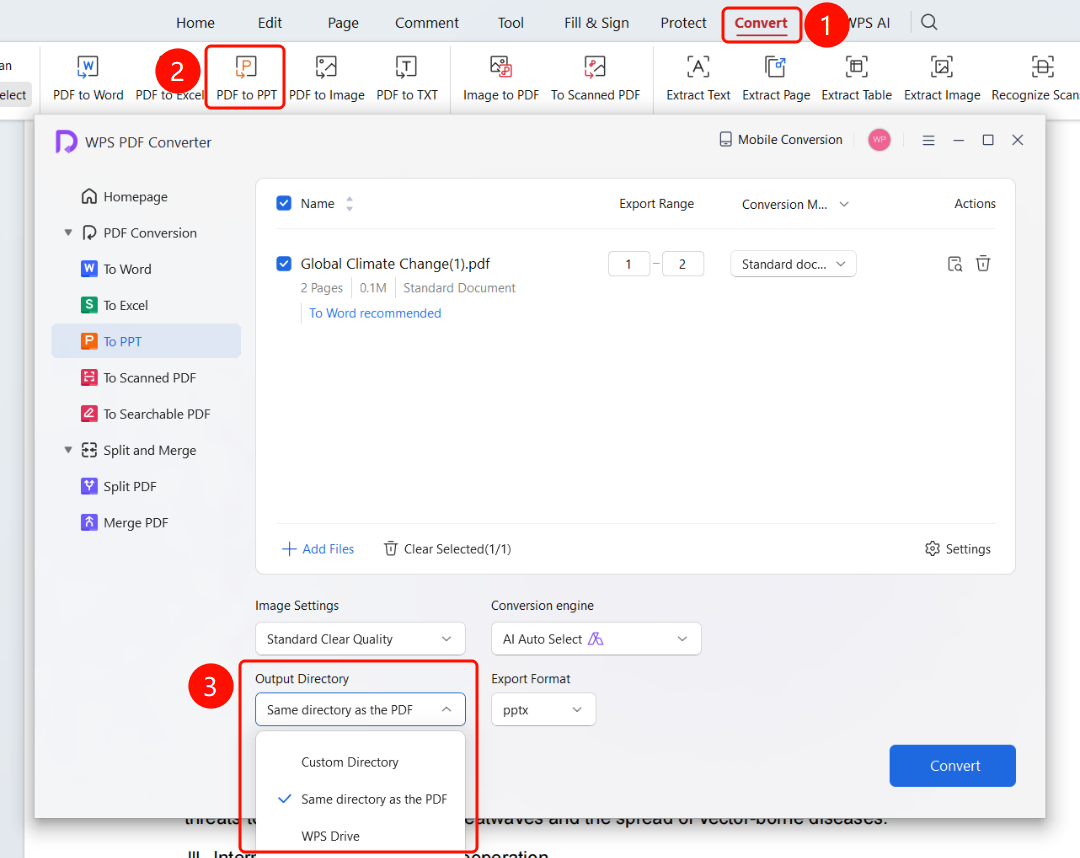Open the Image to PDF tool
Image resolution: width=1080 pixels, height=858 pixels.
coord(501,78)
